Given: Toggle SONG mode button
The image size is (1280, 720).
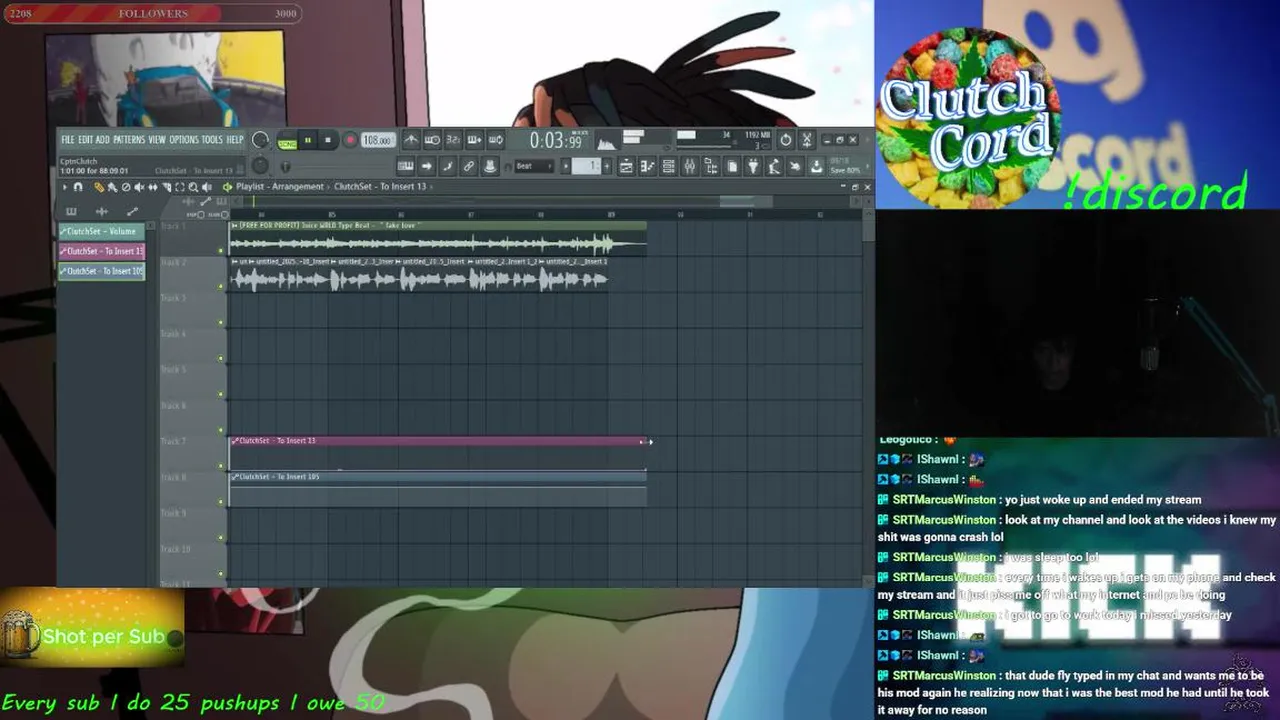Looking at the screenshot, I should (x=287, y=141).
